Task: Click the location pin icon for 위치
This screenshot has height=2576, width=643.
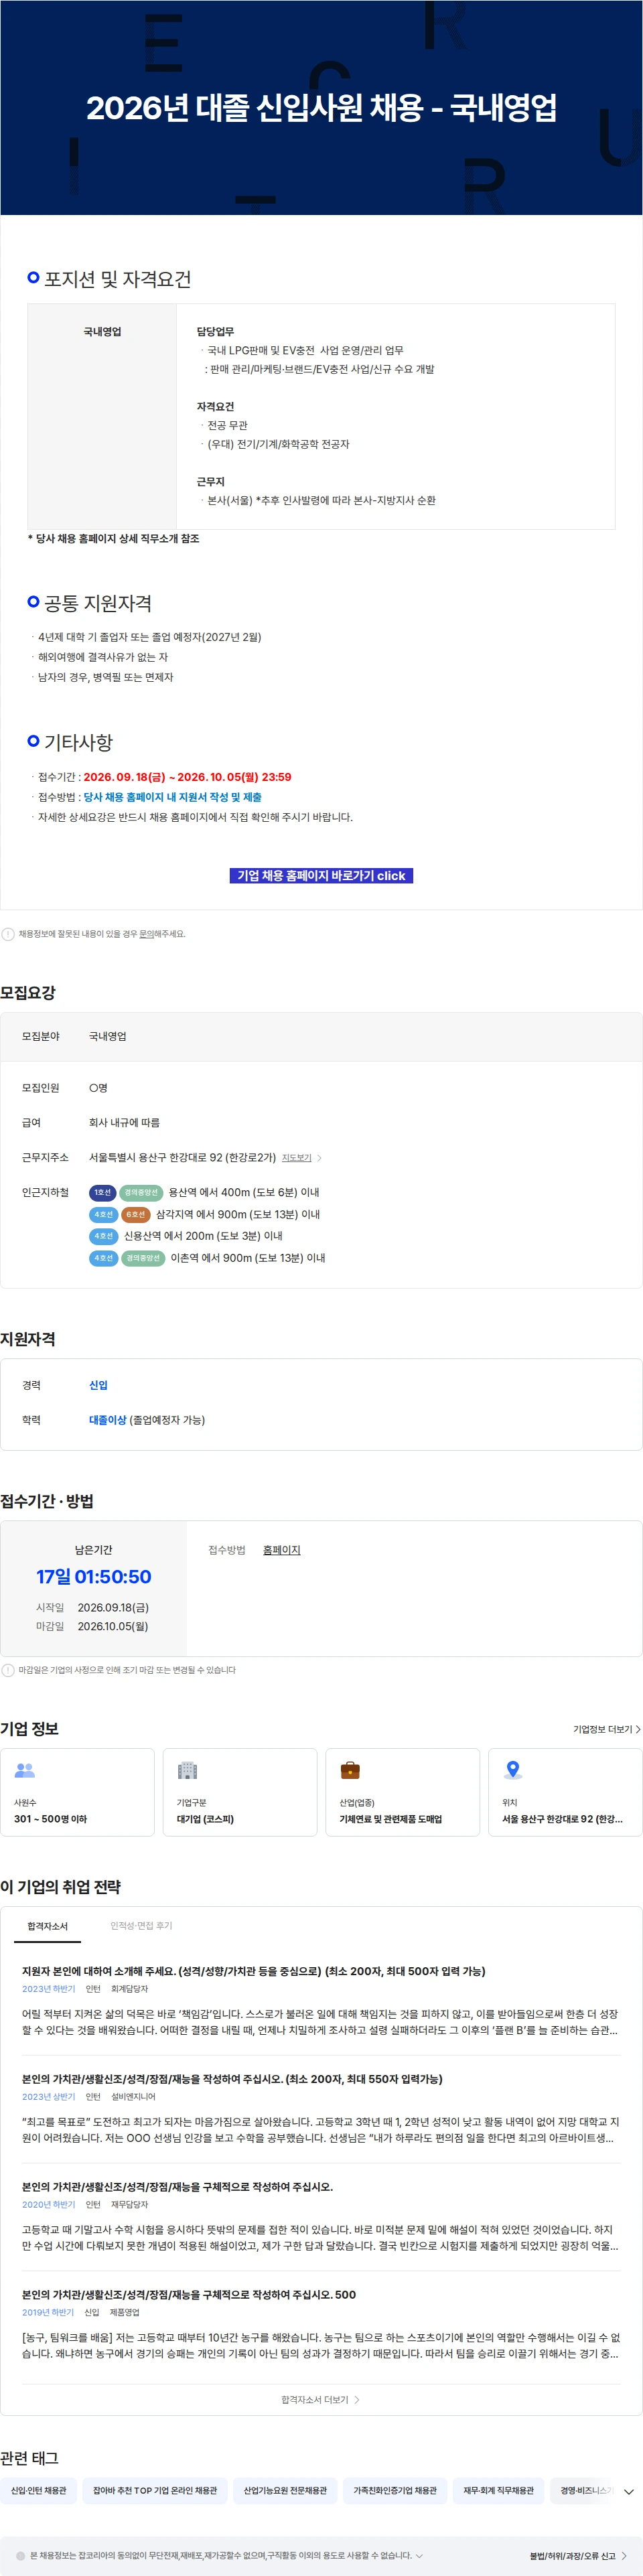Action: [513, 1769]
